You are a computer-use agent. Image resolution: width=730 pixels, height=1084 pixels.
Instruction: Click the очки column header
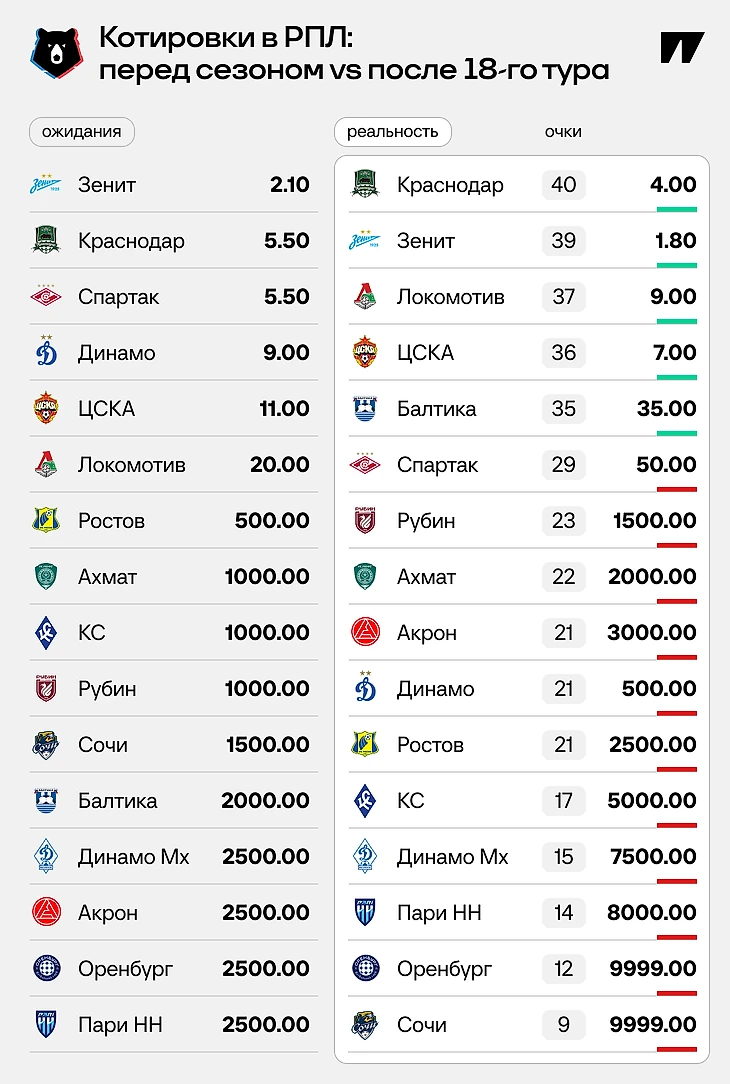coord(563,132)
